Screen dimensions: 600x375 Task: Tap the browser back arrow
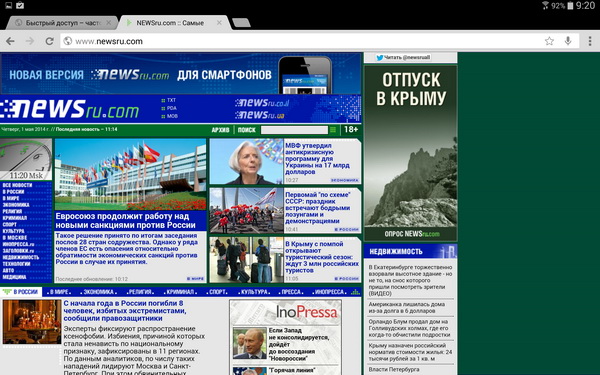point(10,41)
